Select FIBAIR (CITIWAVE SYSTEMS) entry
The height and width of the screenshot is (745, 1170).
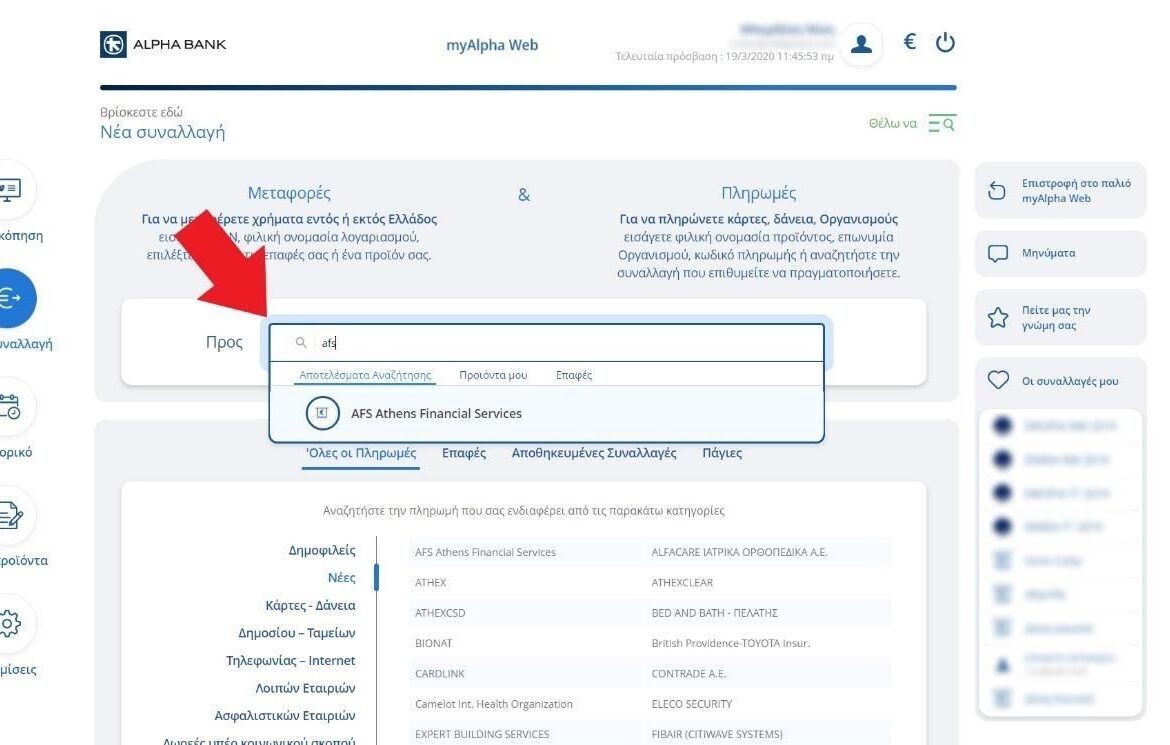click(x=717, y=735)
